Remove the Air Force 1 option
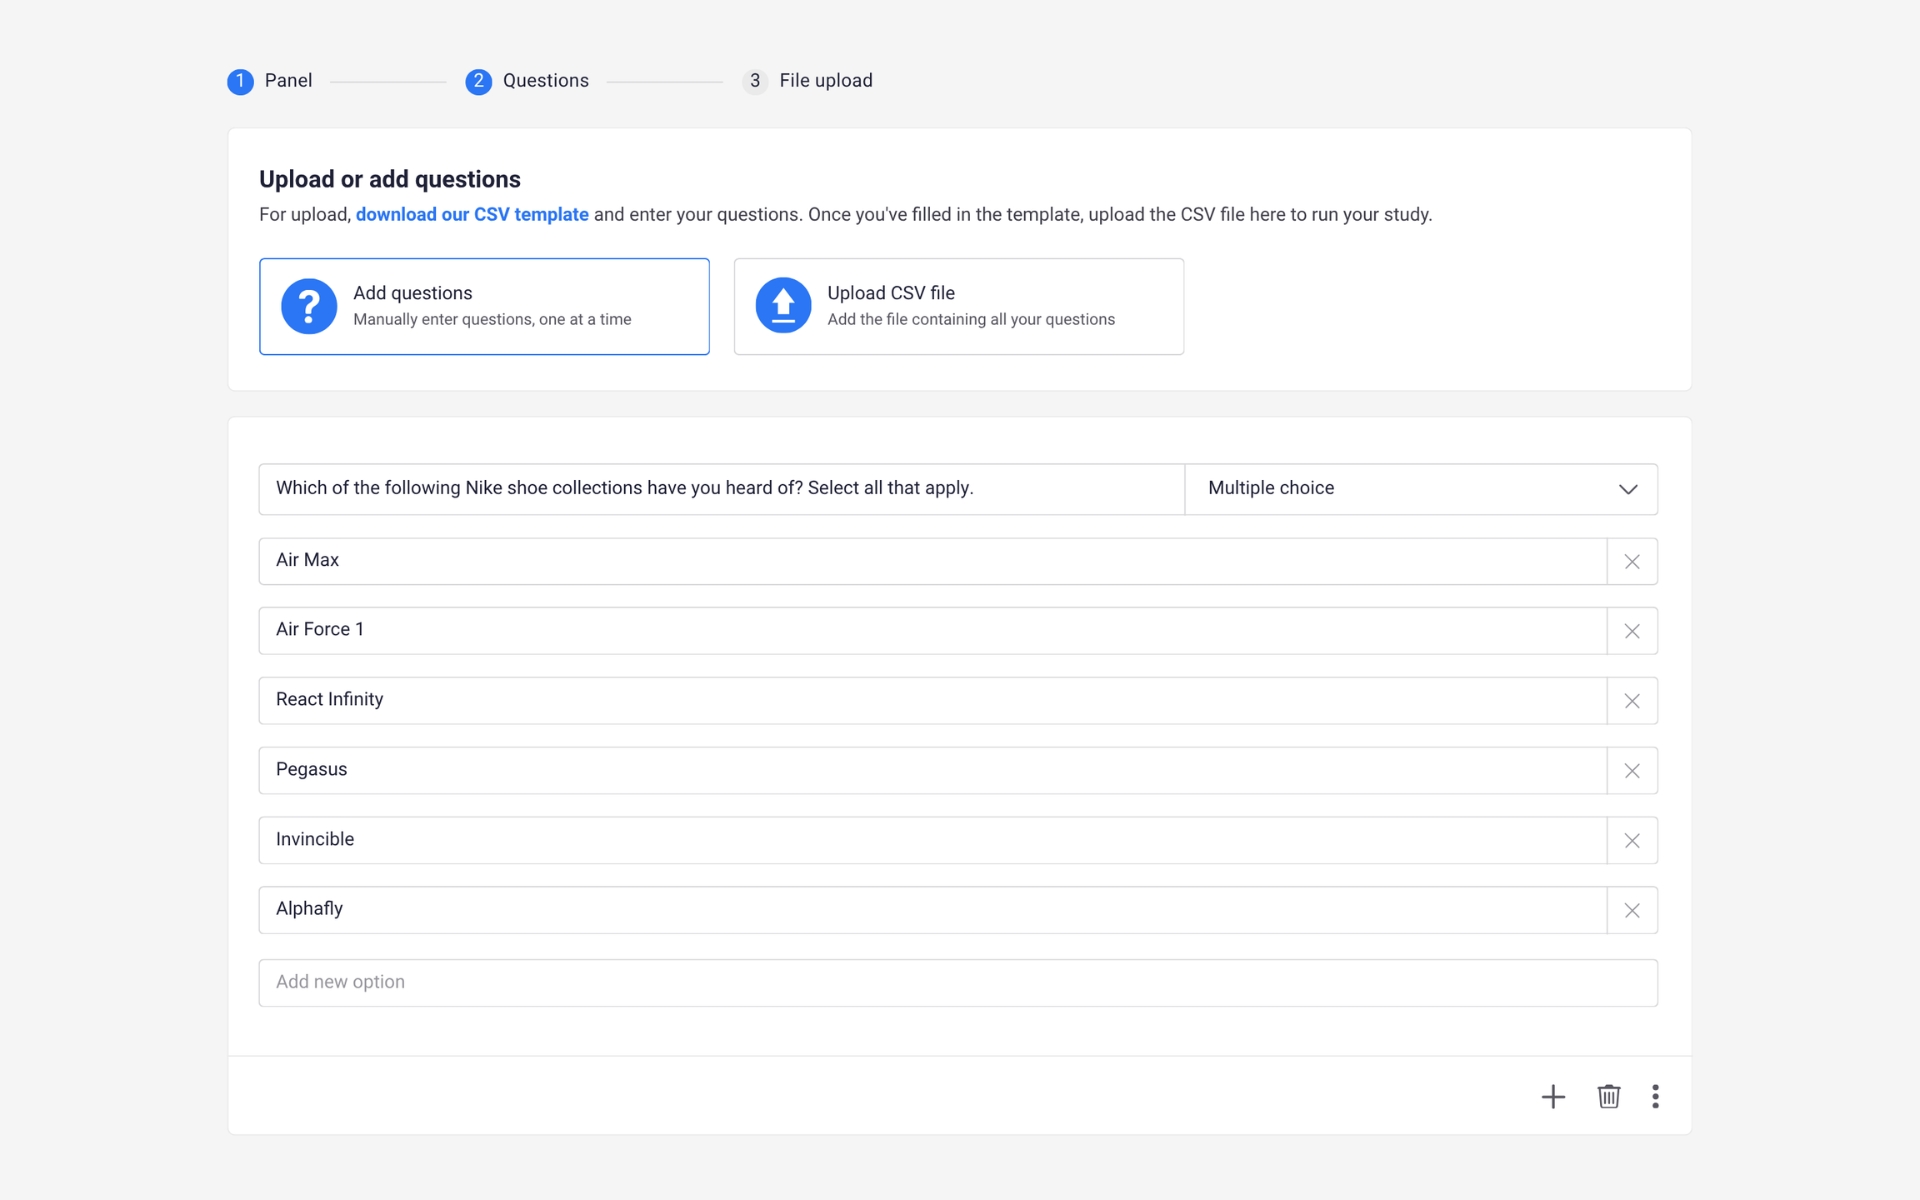 click(1632, 631)
